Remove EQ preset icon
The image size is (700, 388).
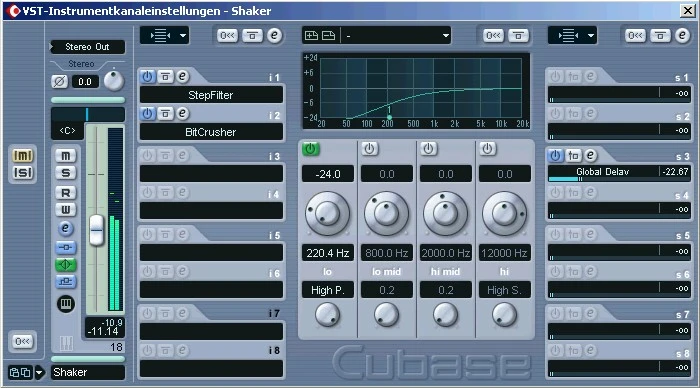(x=329, y=35)
